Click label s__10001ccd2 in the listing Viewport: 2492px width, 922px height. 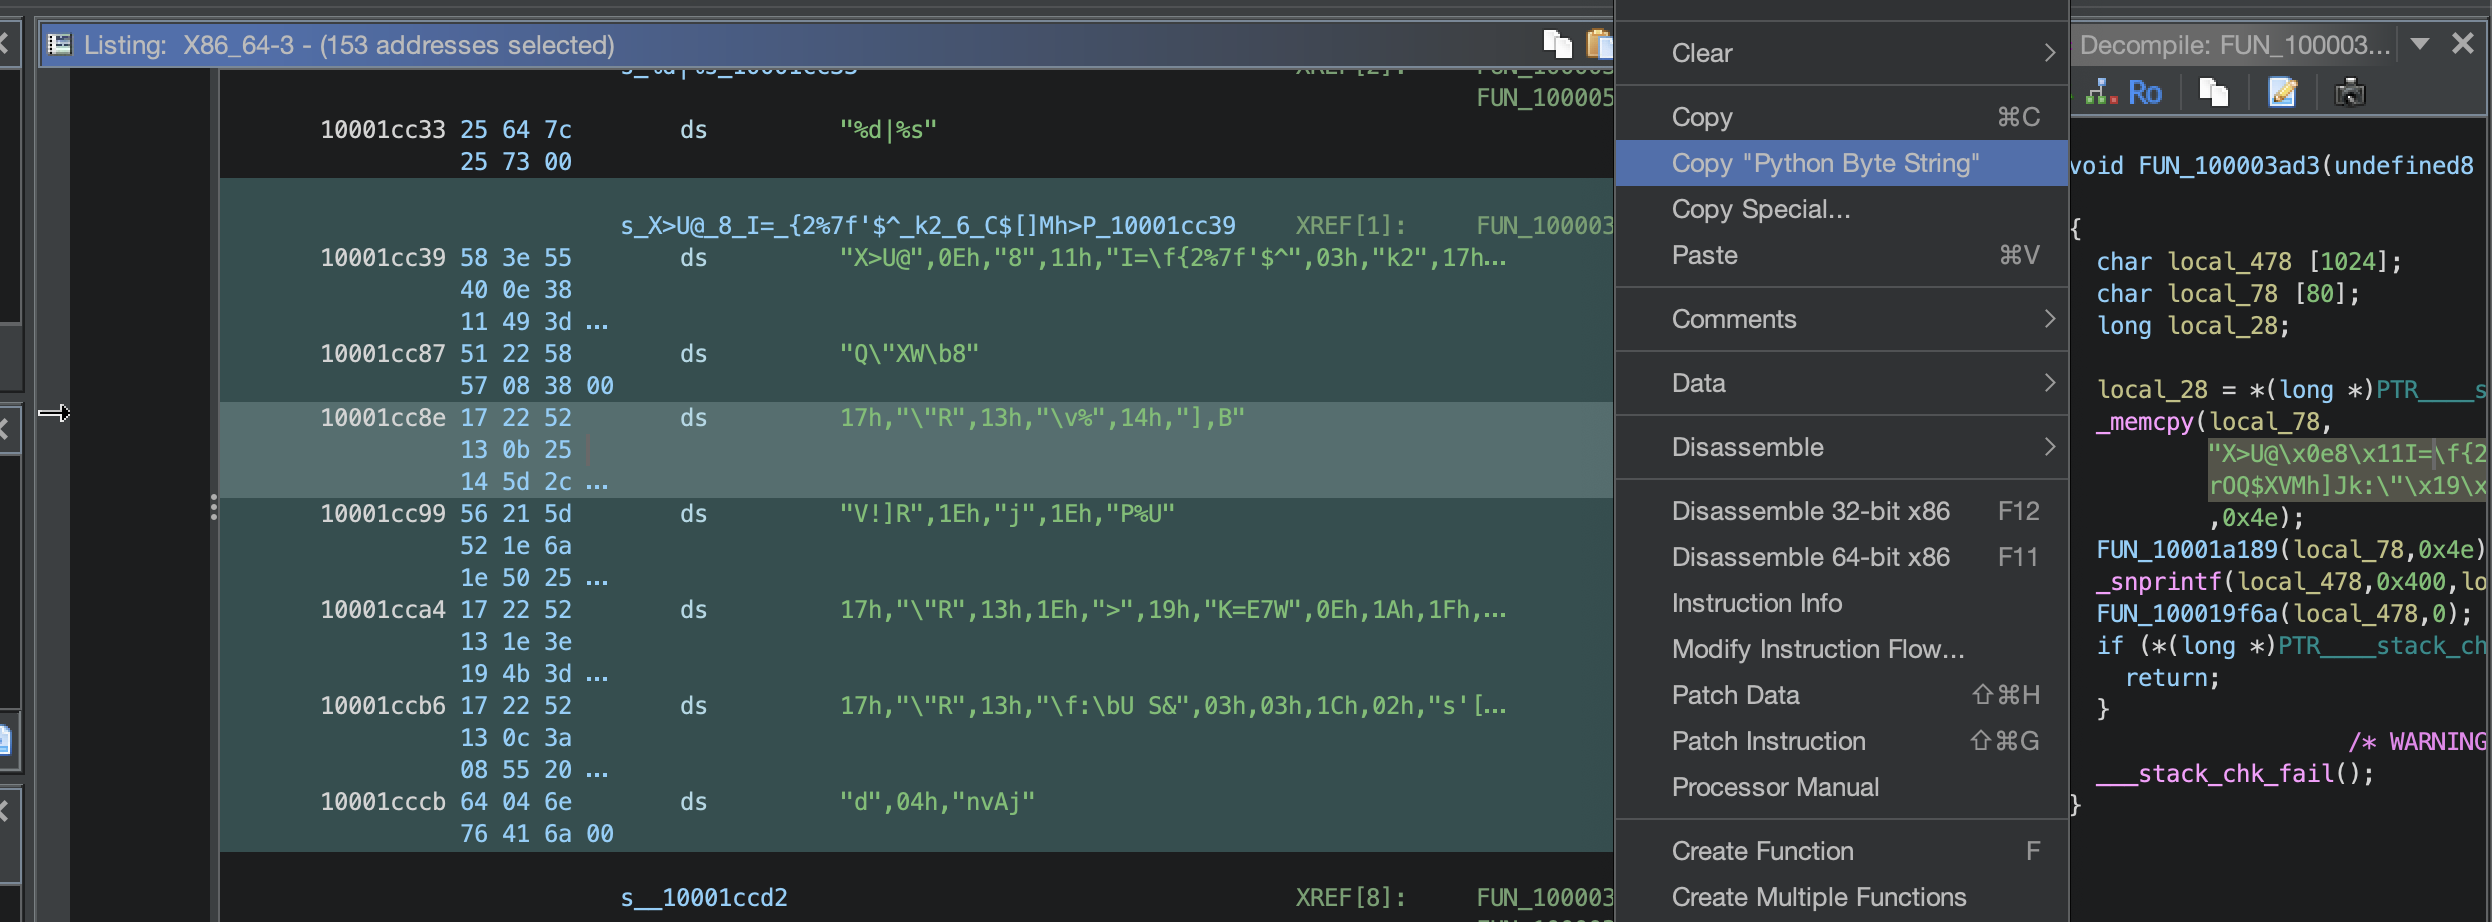704,898
